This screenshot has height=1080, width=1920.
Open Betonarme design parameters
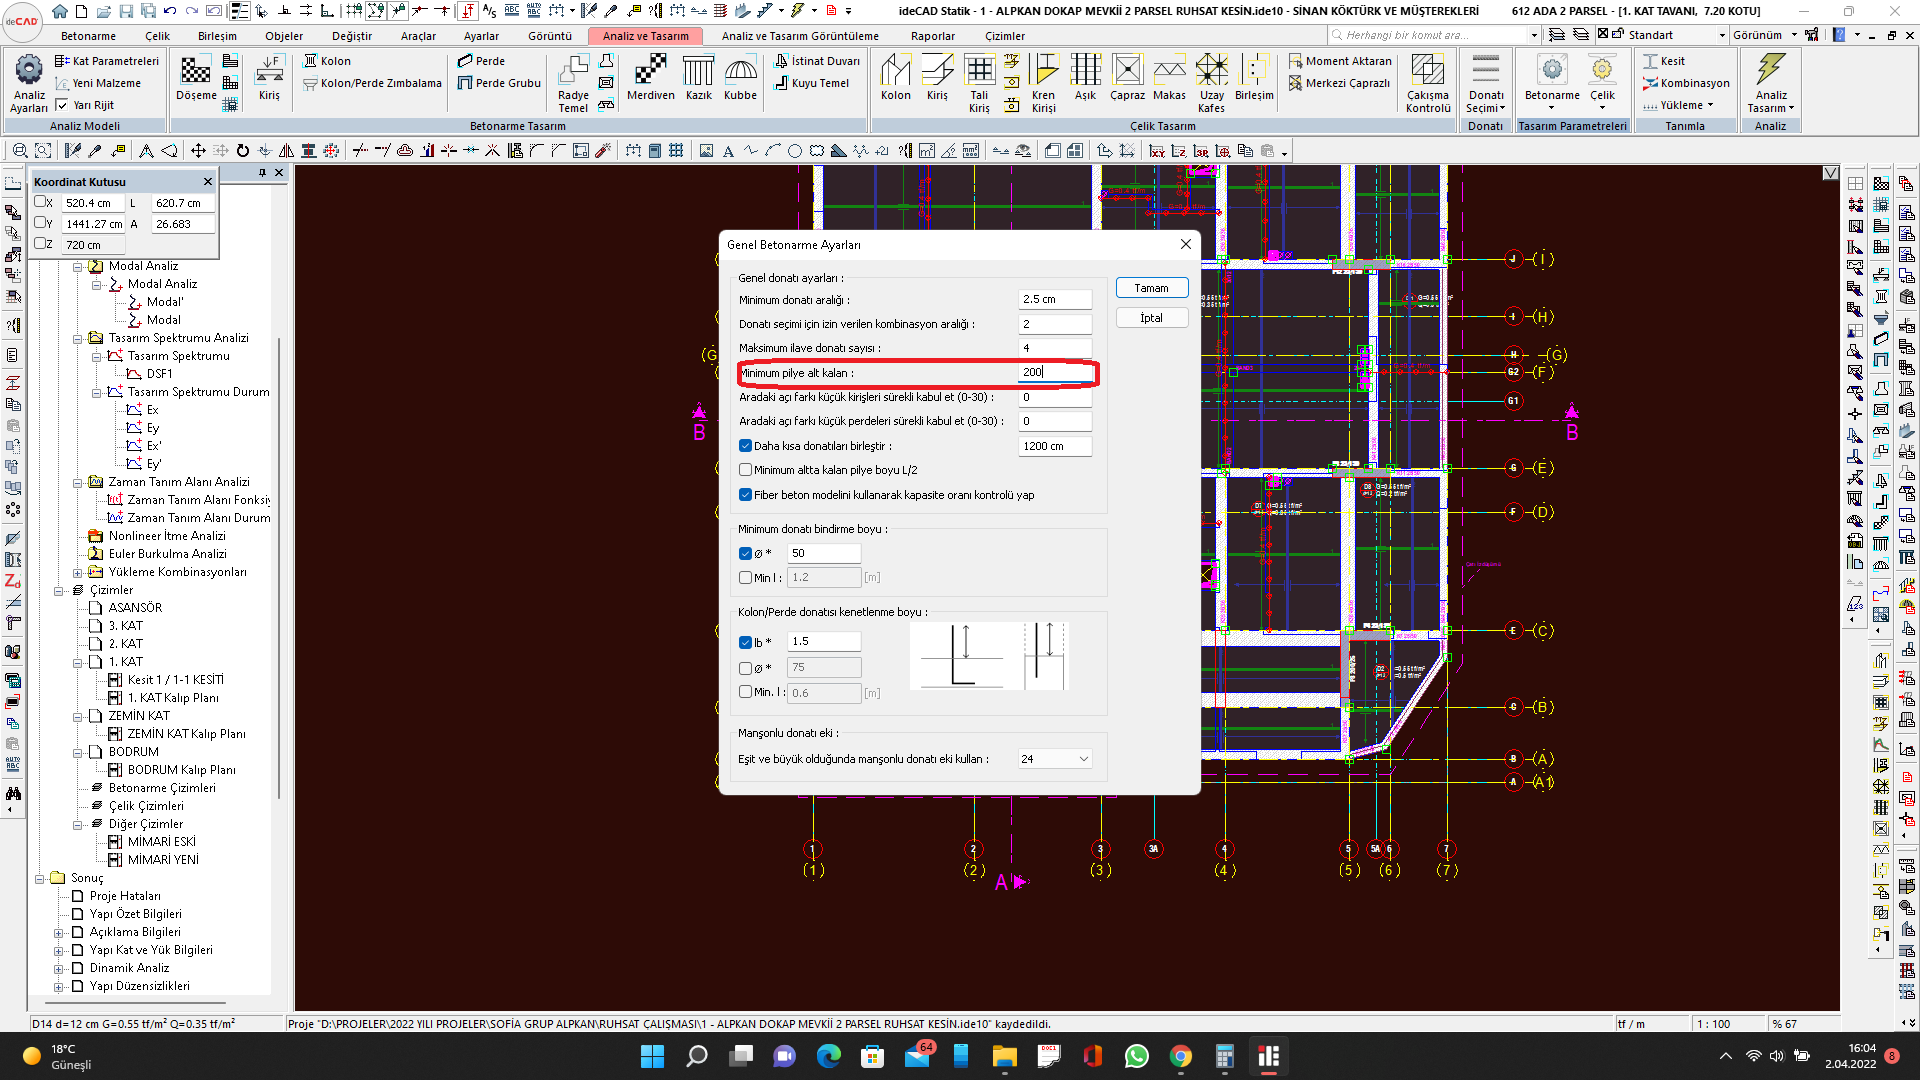pyautogui.click(x=1552, y=83)
